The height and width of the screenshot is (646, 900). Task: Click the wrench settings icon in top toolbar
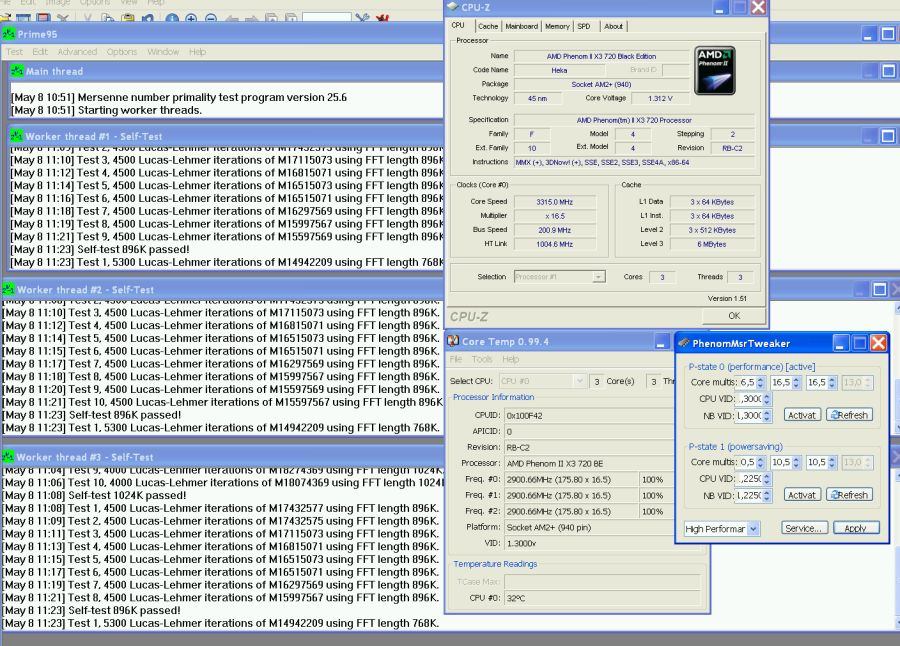click(362, 18)
